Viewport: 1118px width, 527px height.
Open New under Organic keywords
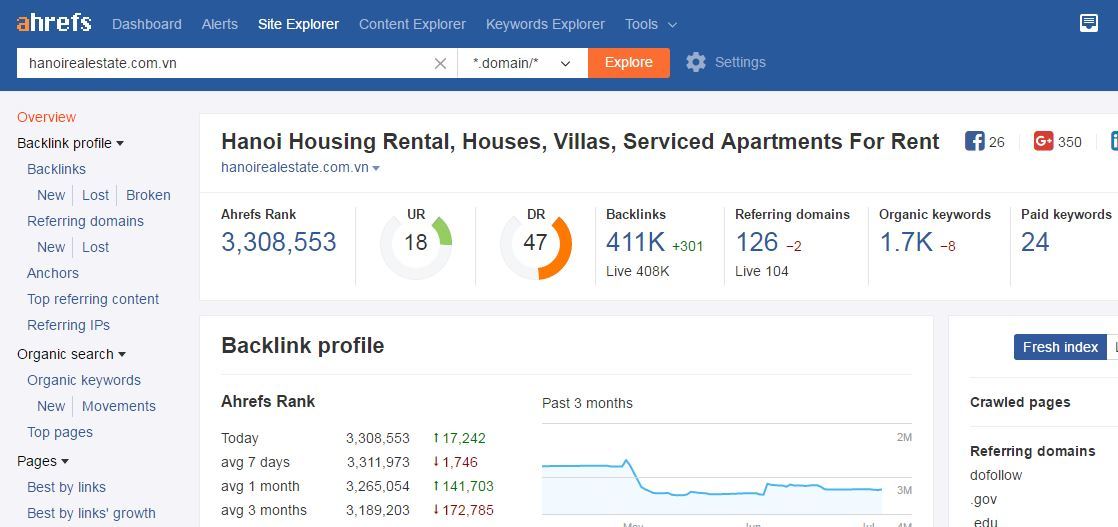[x=51, y=406]
